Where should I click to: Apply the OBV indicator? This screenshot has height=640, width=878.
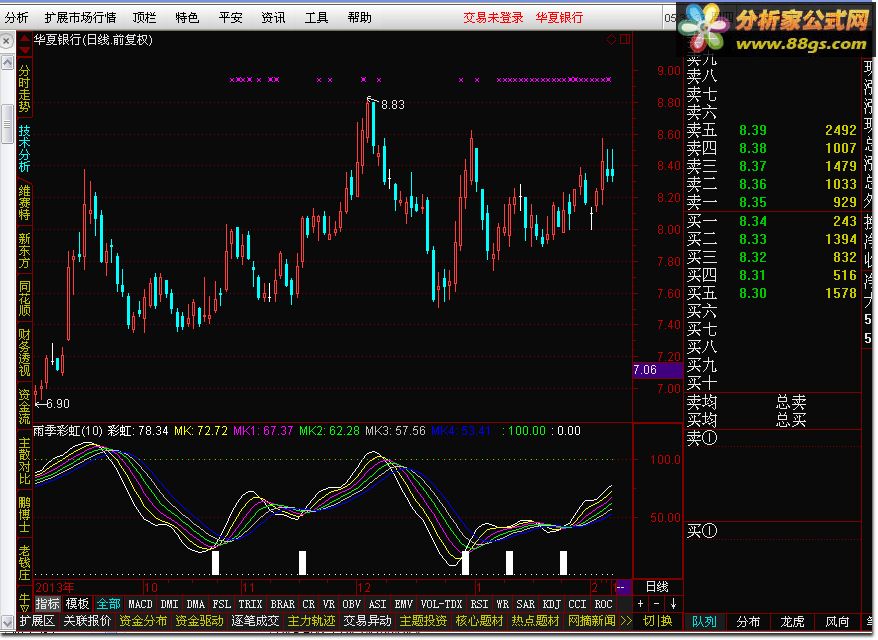coord(352,604)
